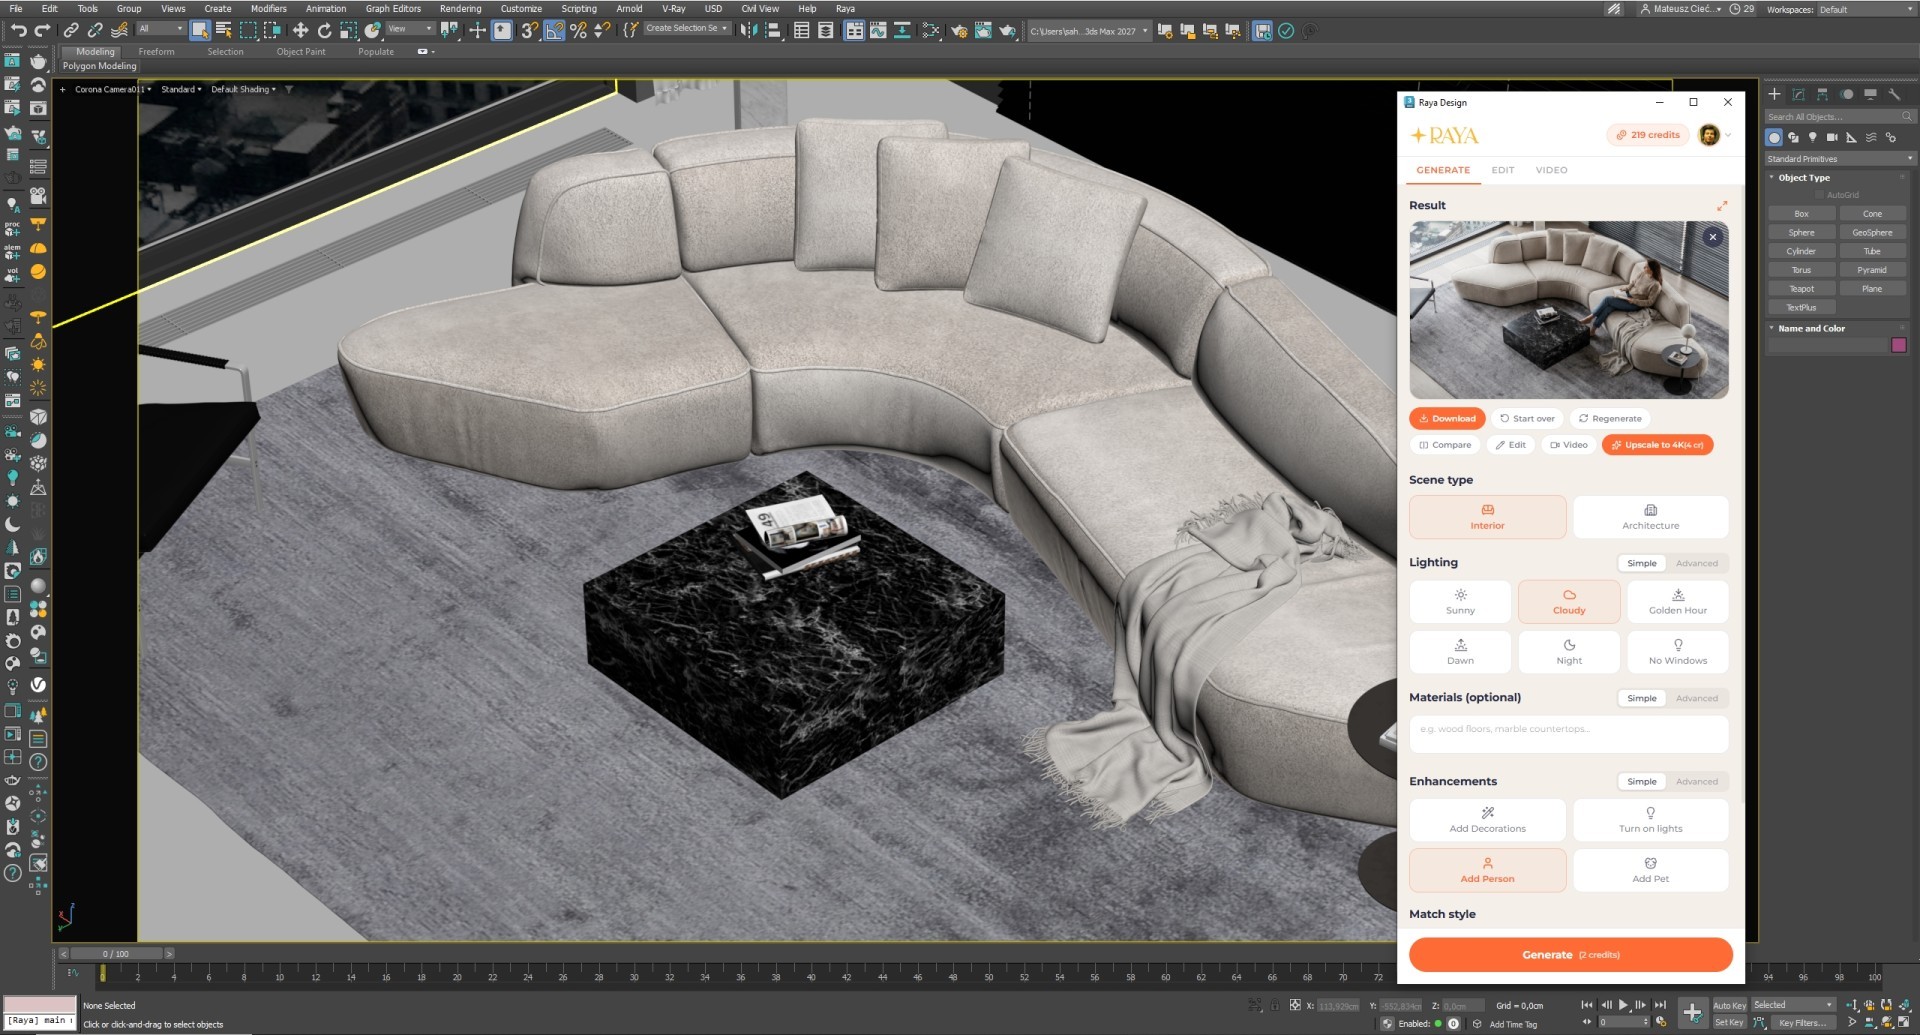
Task: Open the Modifiers menu
Action: tap(268, 8)
